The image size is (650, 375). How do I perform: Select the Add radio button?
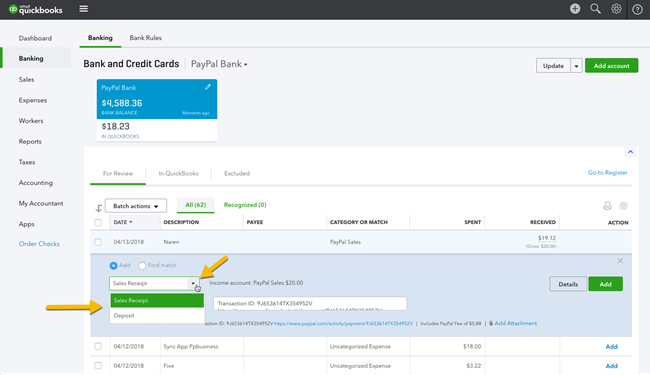point(113,265)
